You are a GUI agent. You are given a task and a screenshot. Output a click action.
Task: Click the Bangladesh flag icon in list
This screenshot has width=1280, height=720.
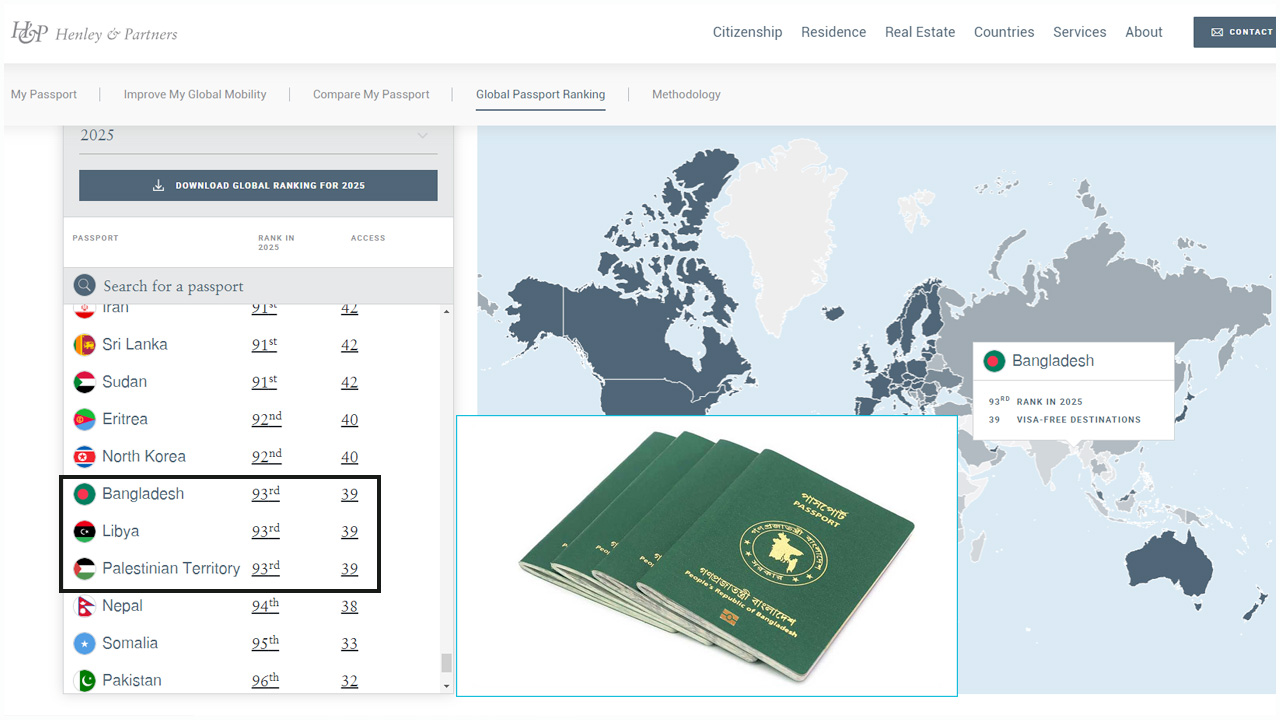pos(85,494)
